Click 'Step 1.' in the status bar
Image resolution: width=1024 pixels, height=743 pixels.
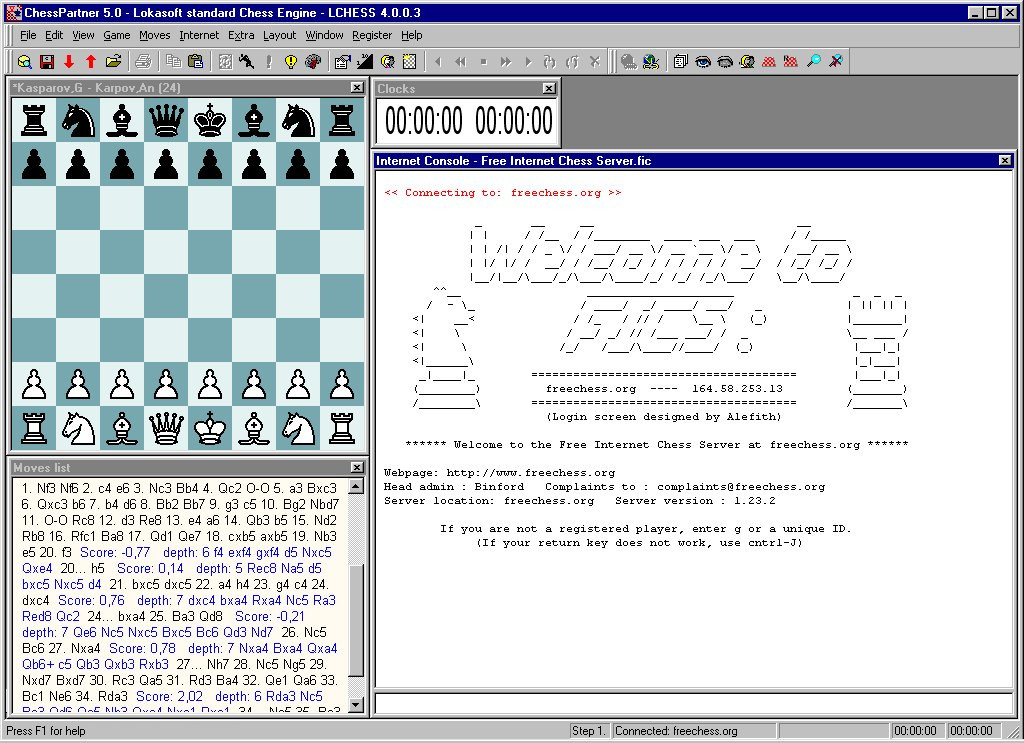[589, 731]
